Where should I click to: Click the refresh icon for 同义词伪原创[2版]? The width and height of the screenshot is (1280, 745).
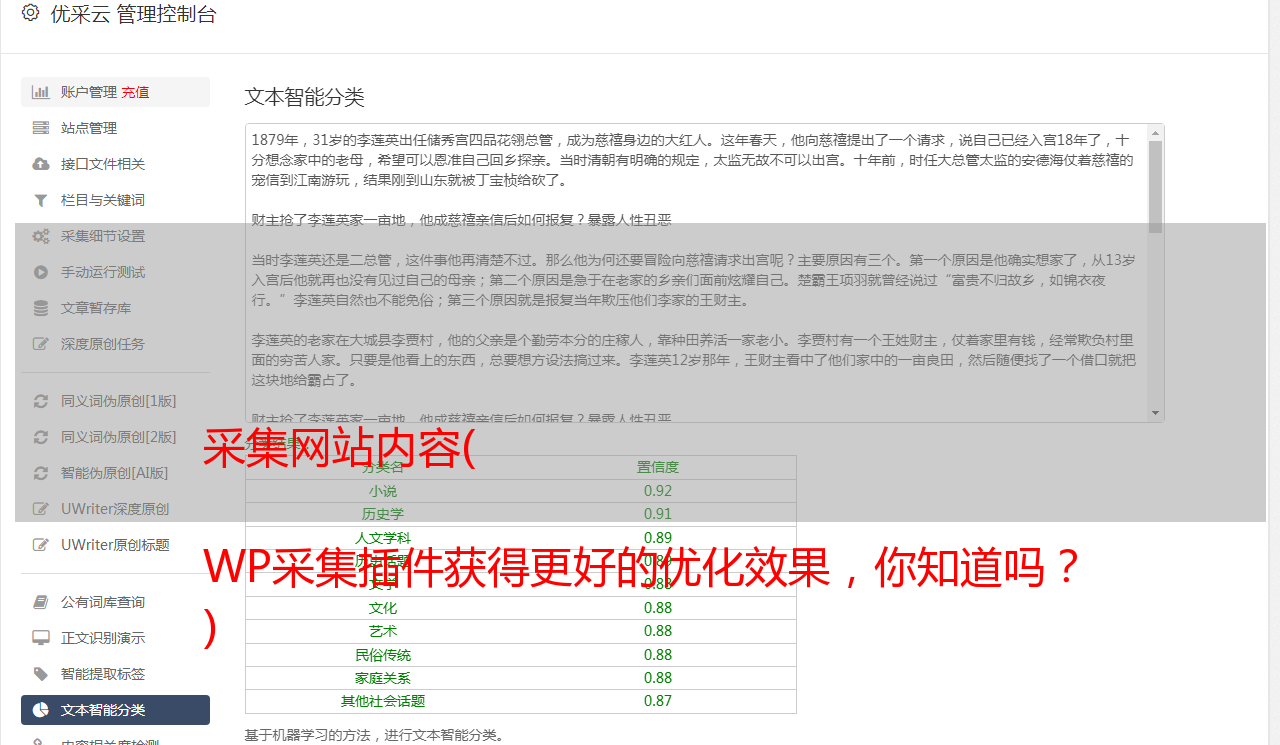tap(41, 437)
